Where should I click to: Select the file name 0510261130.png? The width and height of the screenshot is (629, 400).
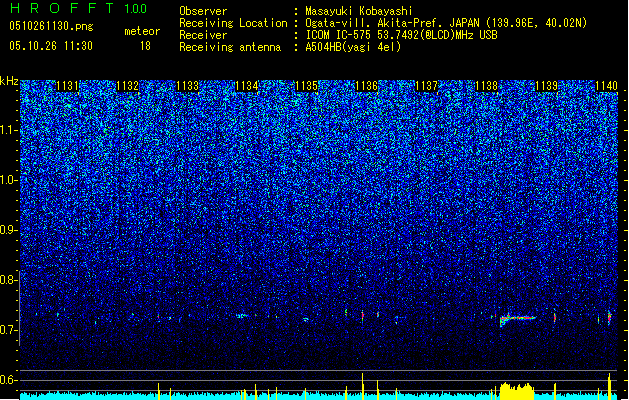[51, 26]
